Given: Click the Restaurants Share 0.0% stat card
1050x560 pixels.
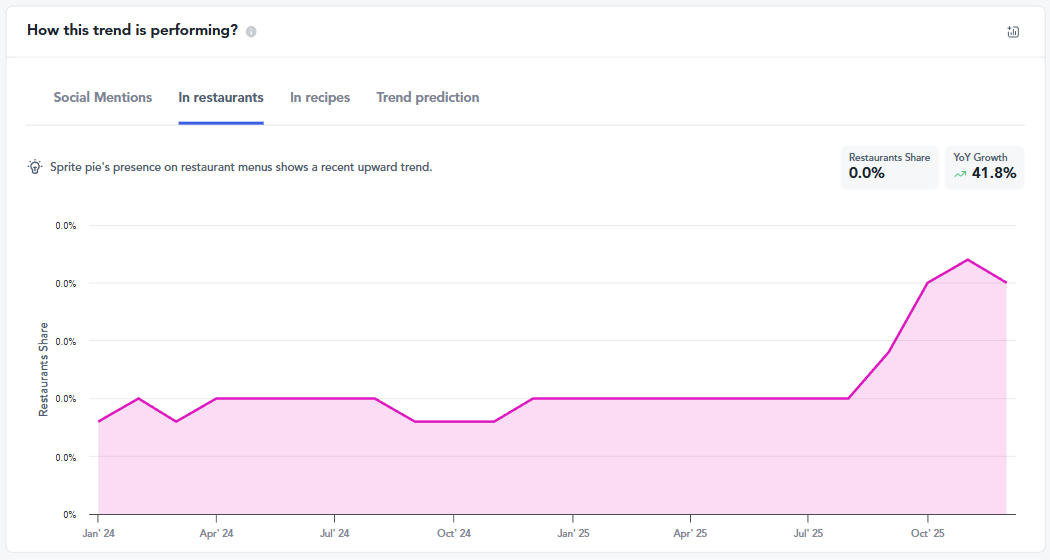Looking at the screenshot, I should click(889, 167).
